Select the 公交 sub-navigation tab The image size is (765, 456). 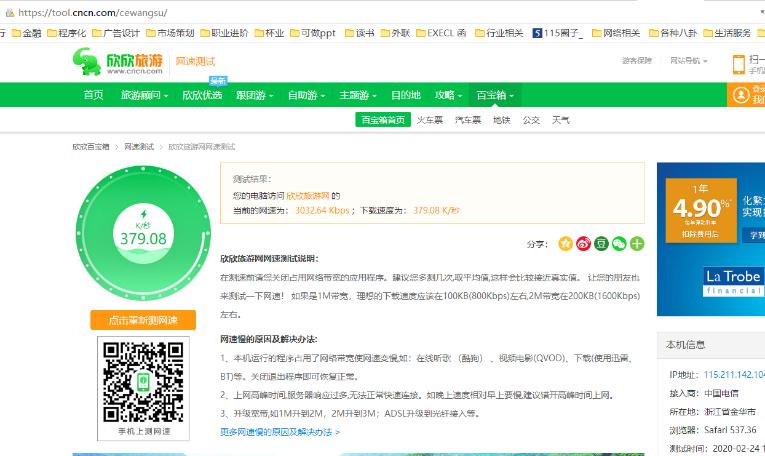(531, 120)
